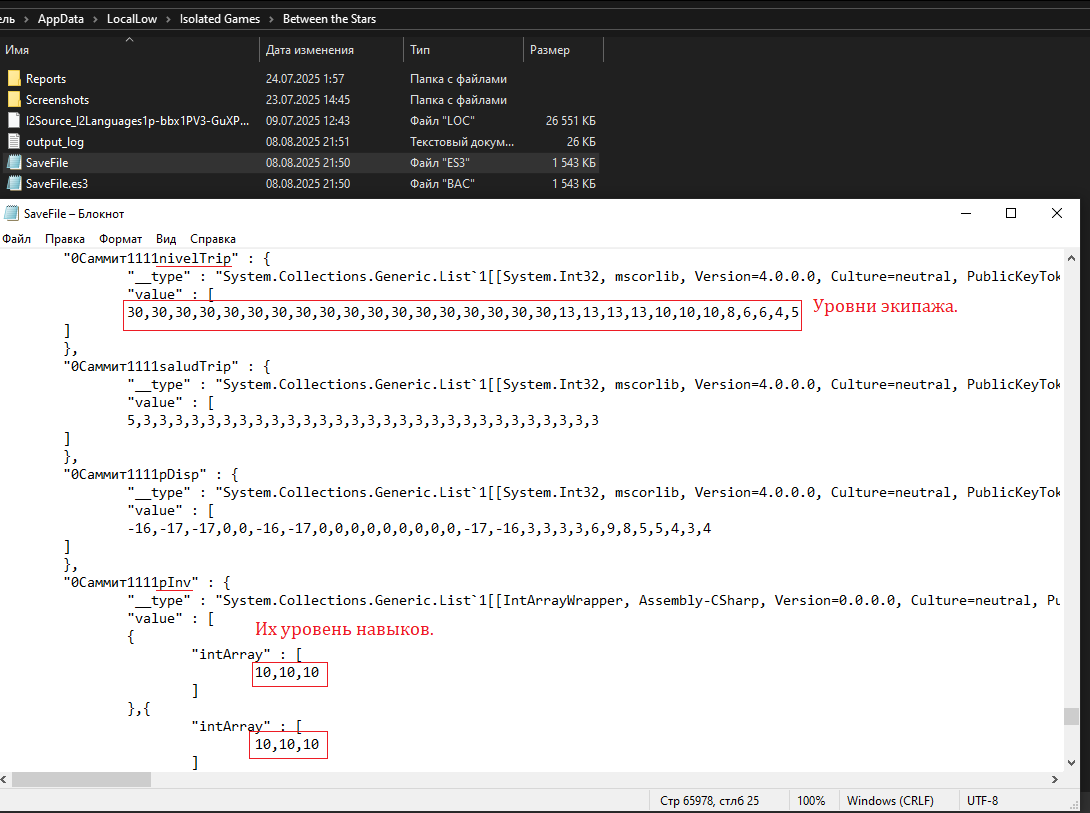
Task: Place cursor on the nivelTrip values line
Action: (x=462, y=313)
